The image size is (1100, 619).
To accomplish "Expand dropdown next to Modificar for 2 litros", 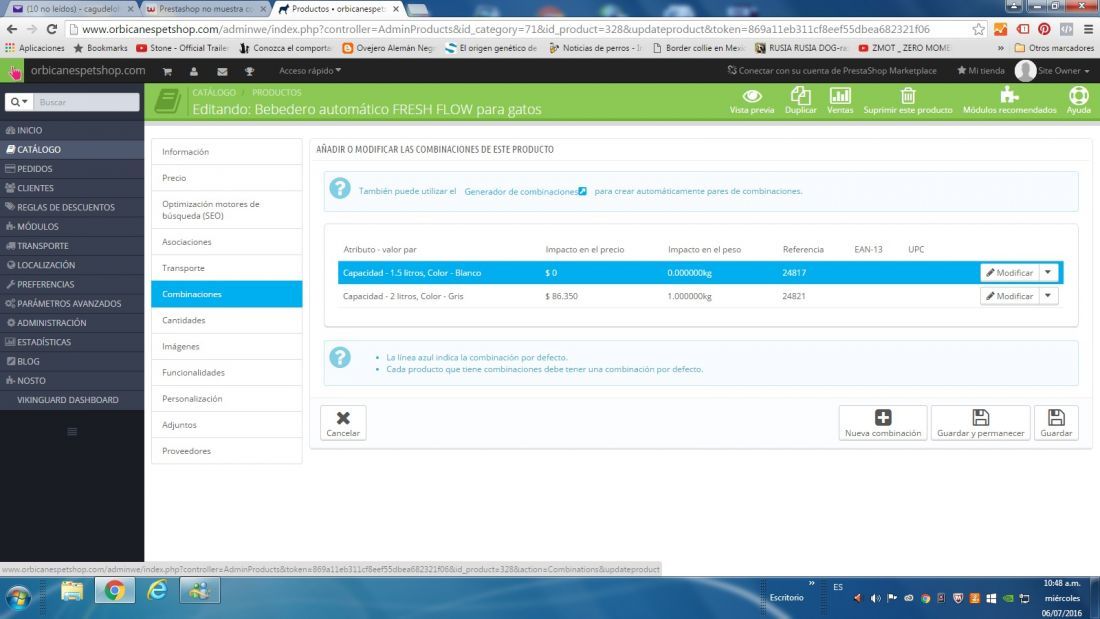I will click(x=1048, y=296).
